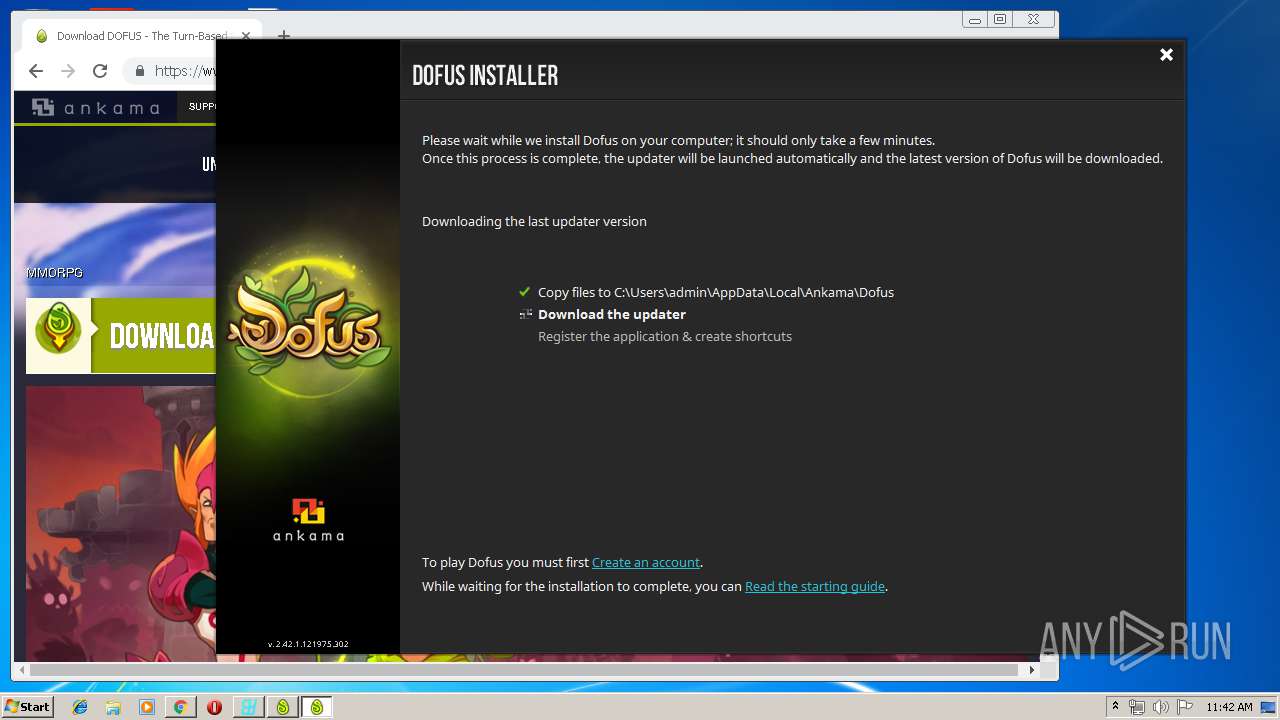Click the Ankama logo in installer sidebar
Viewport: 1280px width, 720px height.
coord(308,520)
